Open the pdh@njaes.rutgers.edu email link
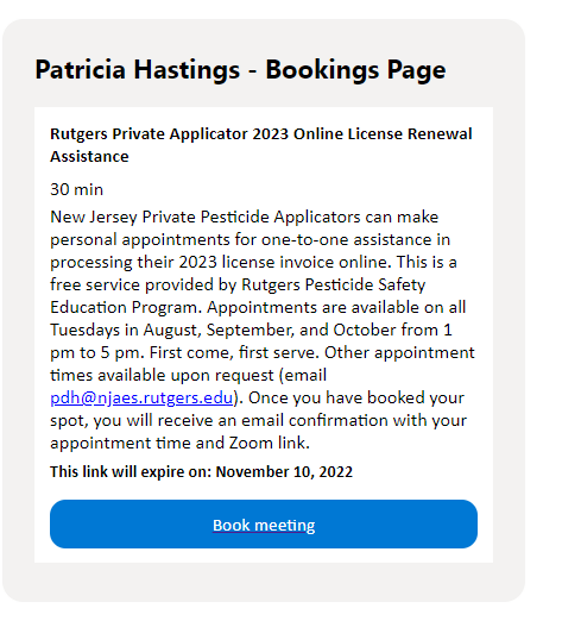Image resolution: width=581 pixels, height=621 pixels. pyautogui.click(x=141, y=398)
